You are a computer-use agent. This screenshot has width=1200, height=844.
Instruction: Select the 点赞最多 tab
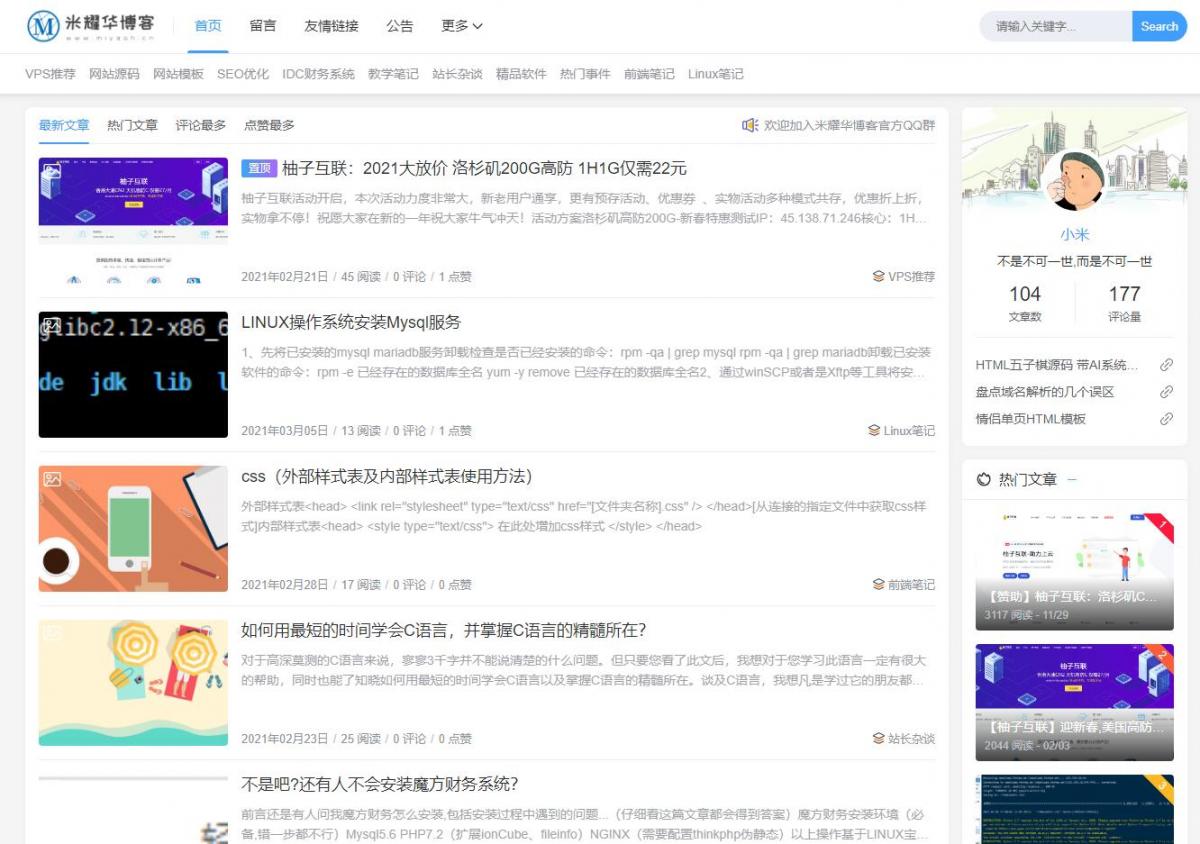pyautogui.click(x=269, y=125)
